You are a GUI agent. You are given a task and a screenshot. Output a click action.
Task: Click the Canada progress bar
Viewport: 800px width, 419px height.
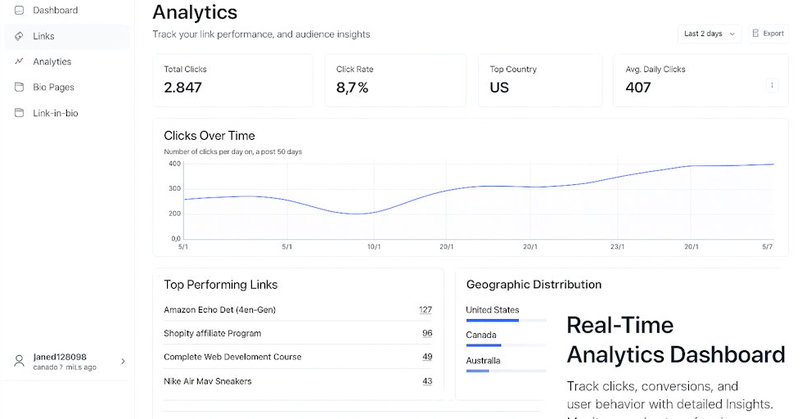click(506, 346)
